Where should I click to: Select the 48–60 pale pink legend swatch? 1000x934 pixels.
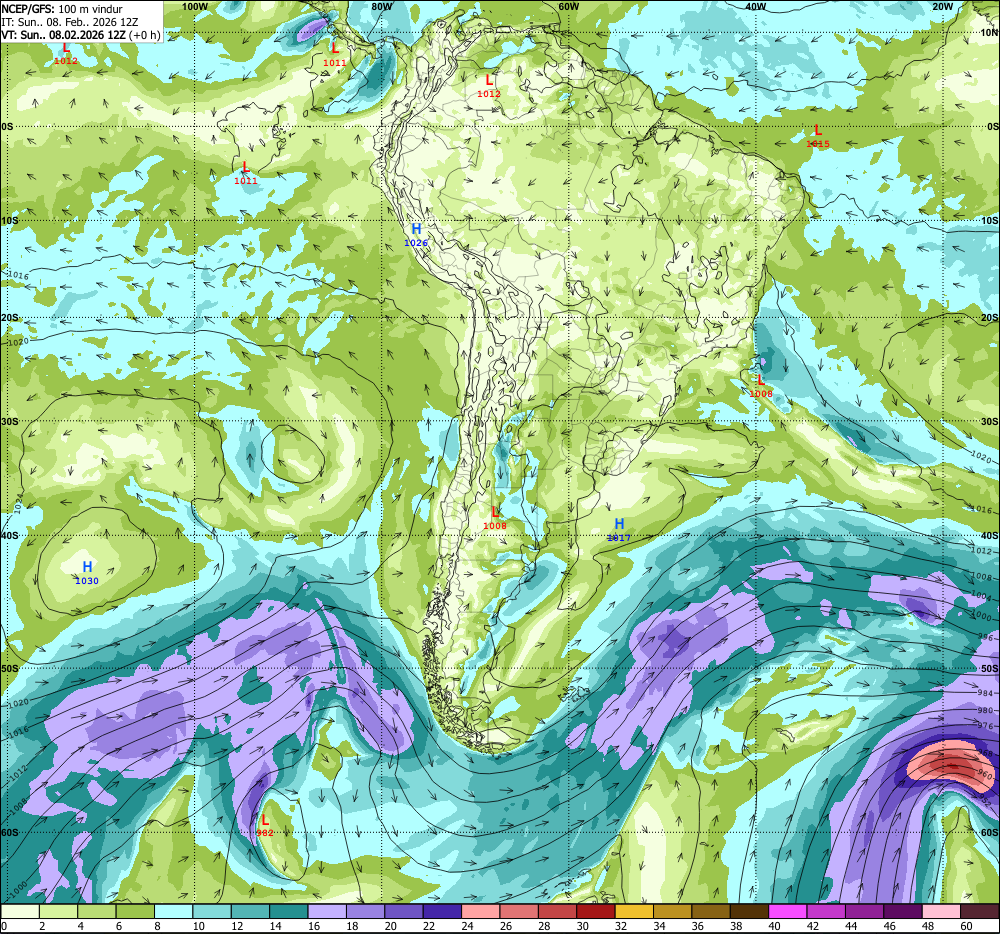(x=942, y=912)
